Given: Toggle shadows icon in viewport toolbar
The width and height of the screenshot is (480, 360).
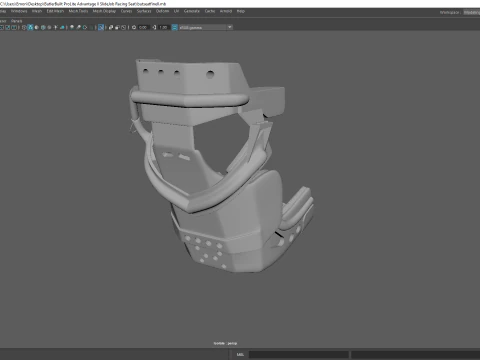Looking at the screenshot, I should pos(62,27).
